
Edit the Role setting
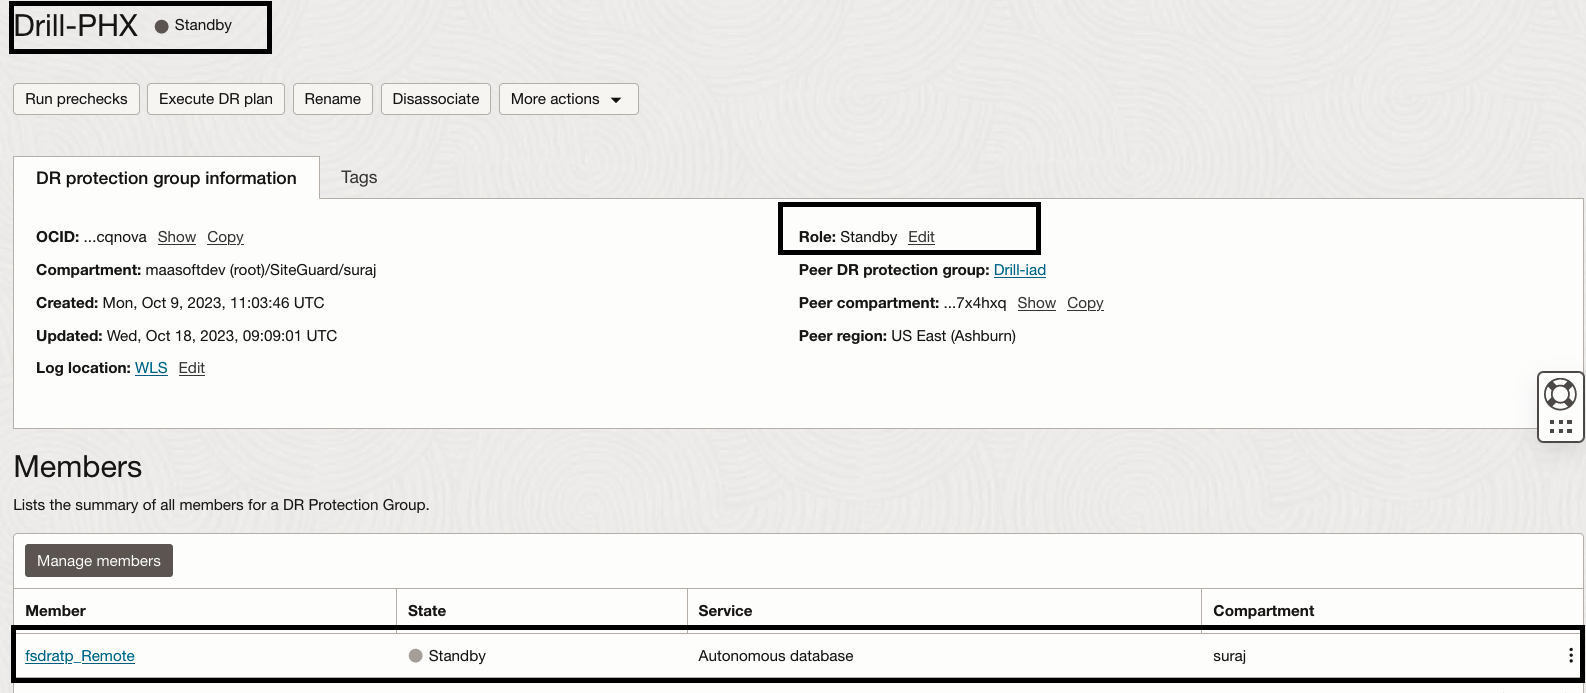921,237
